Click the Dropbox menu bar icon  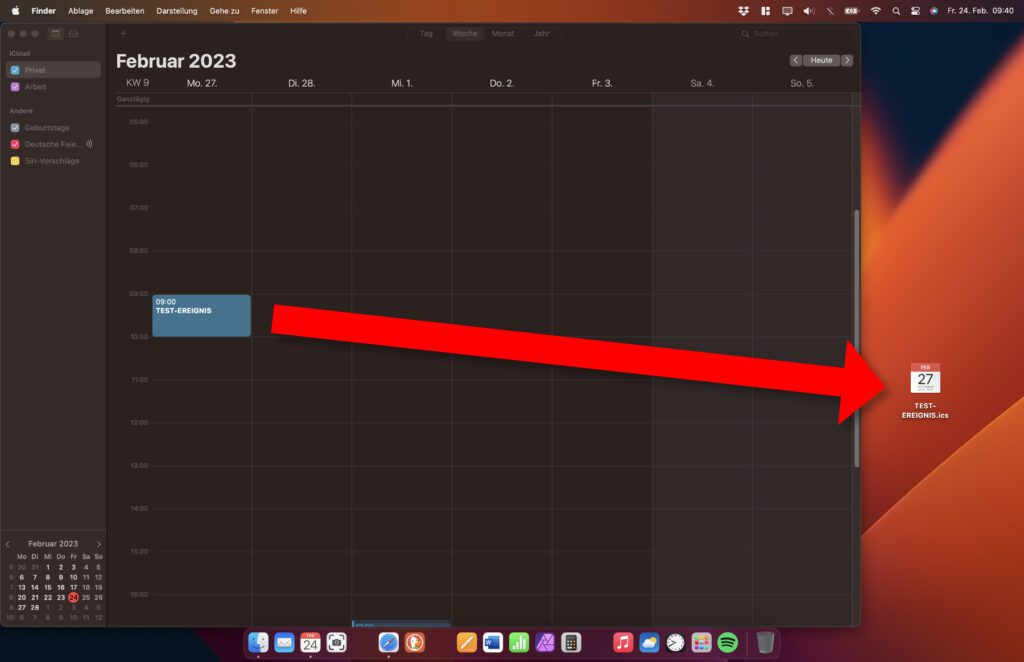coord(743,10)
